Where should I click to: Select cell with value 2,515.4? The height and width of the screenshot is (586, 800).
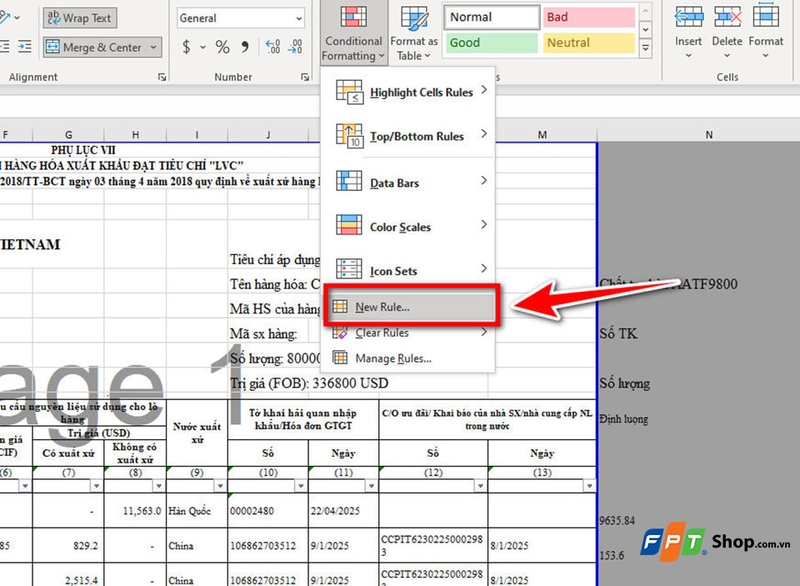tap(68, 577)
